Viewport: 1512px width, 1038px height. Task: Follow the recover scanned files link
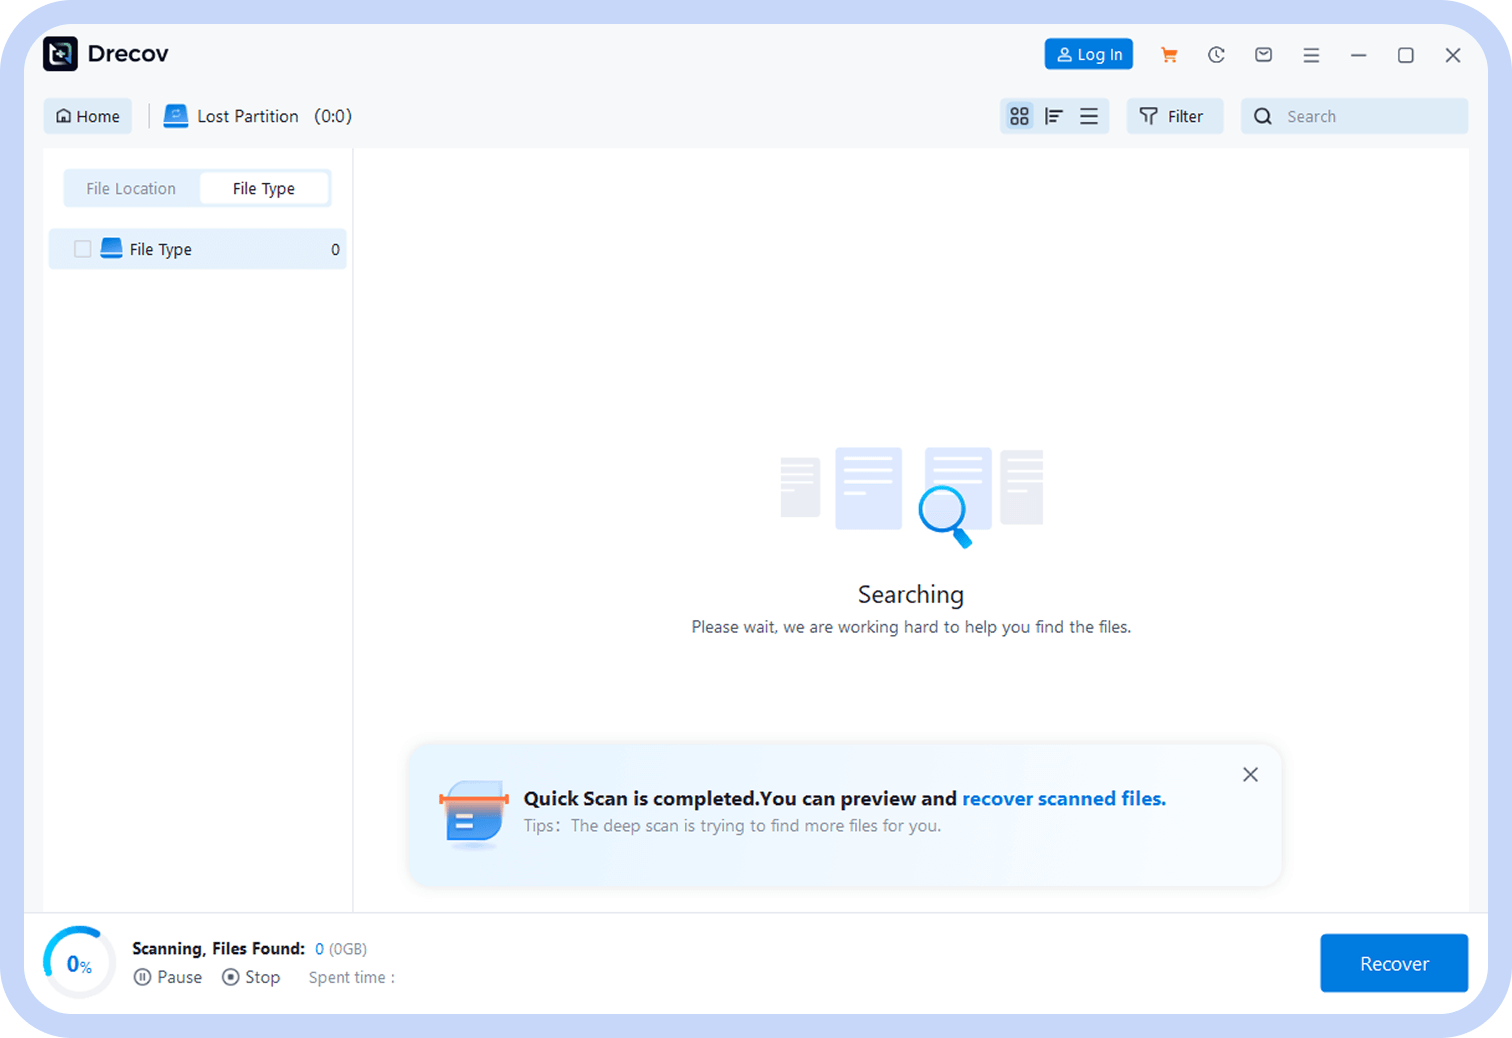pos(1063,798)
